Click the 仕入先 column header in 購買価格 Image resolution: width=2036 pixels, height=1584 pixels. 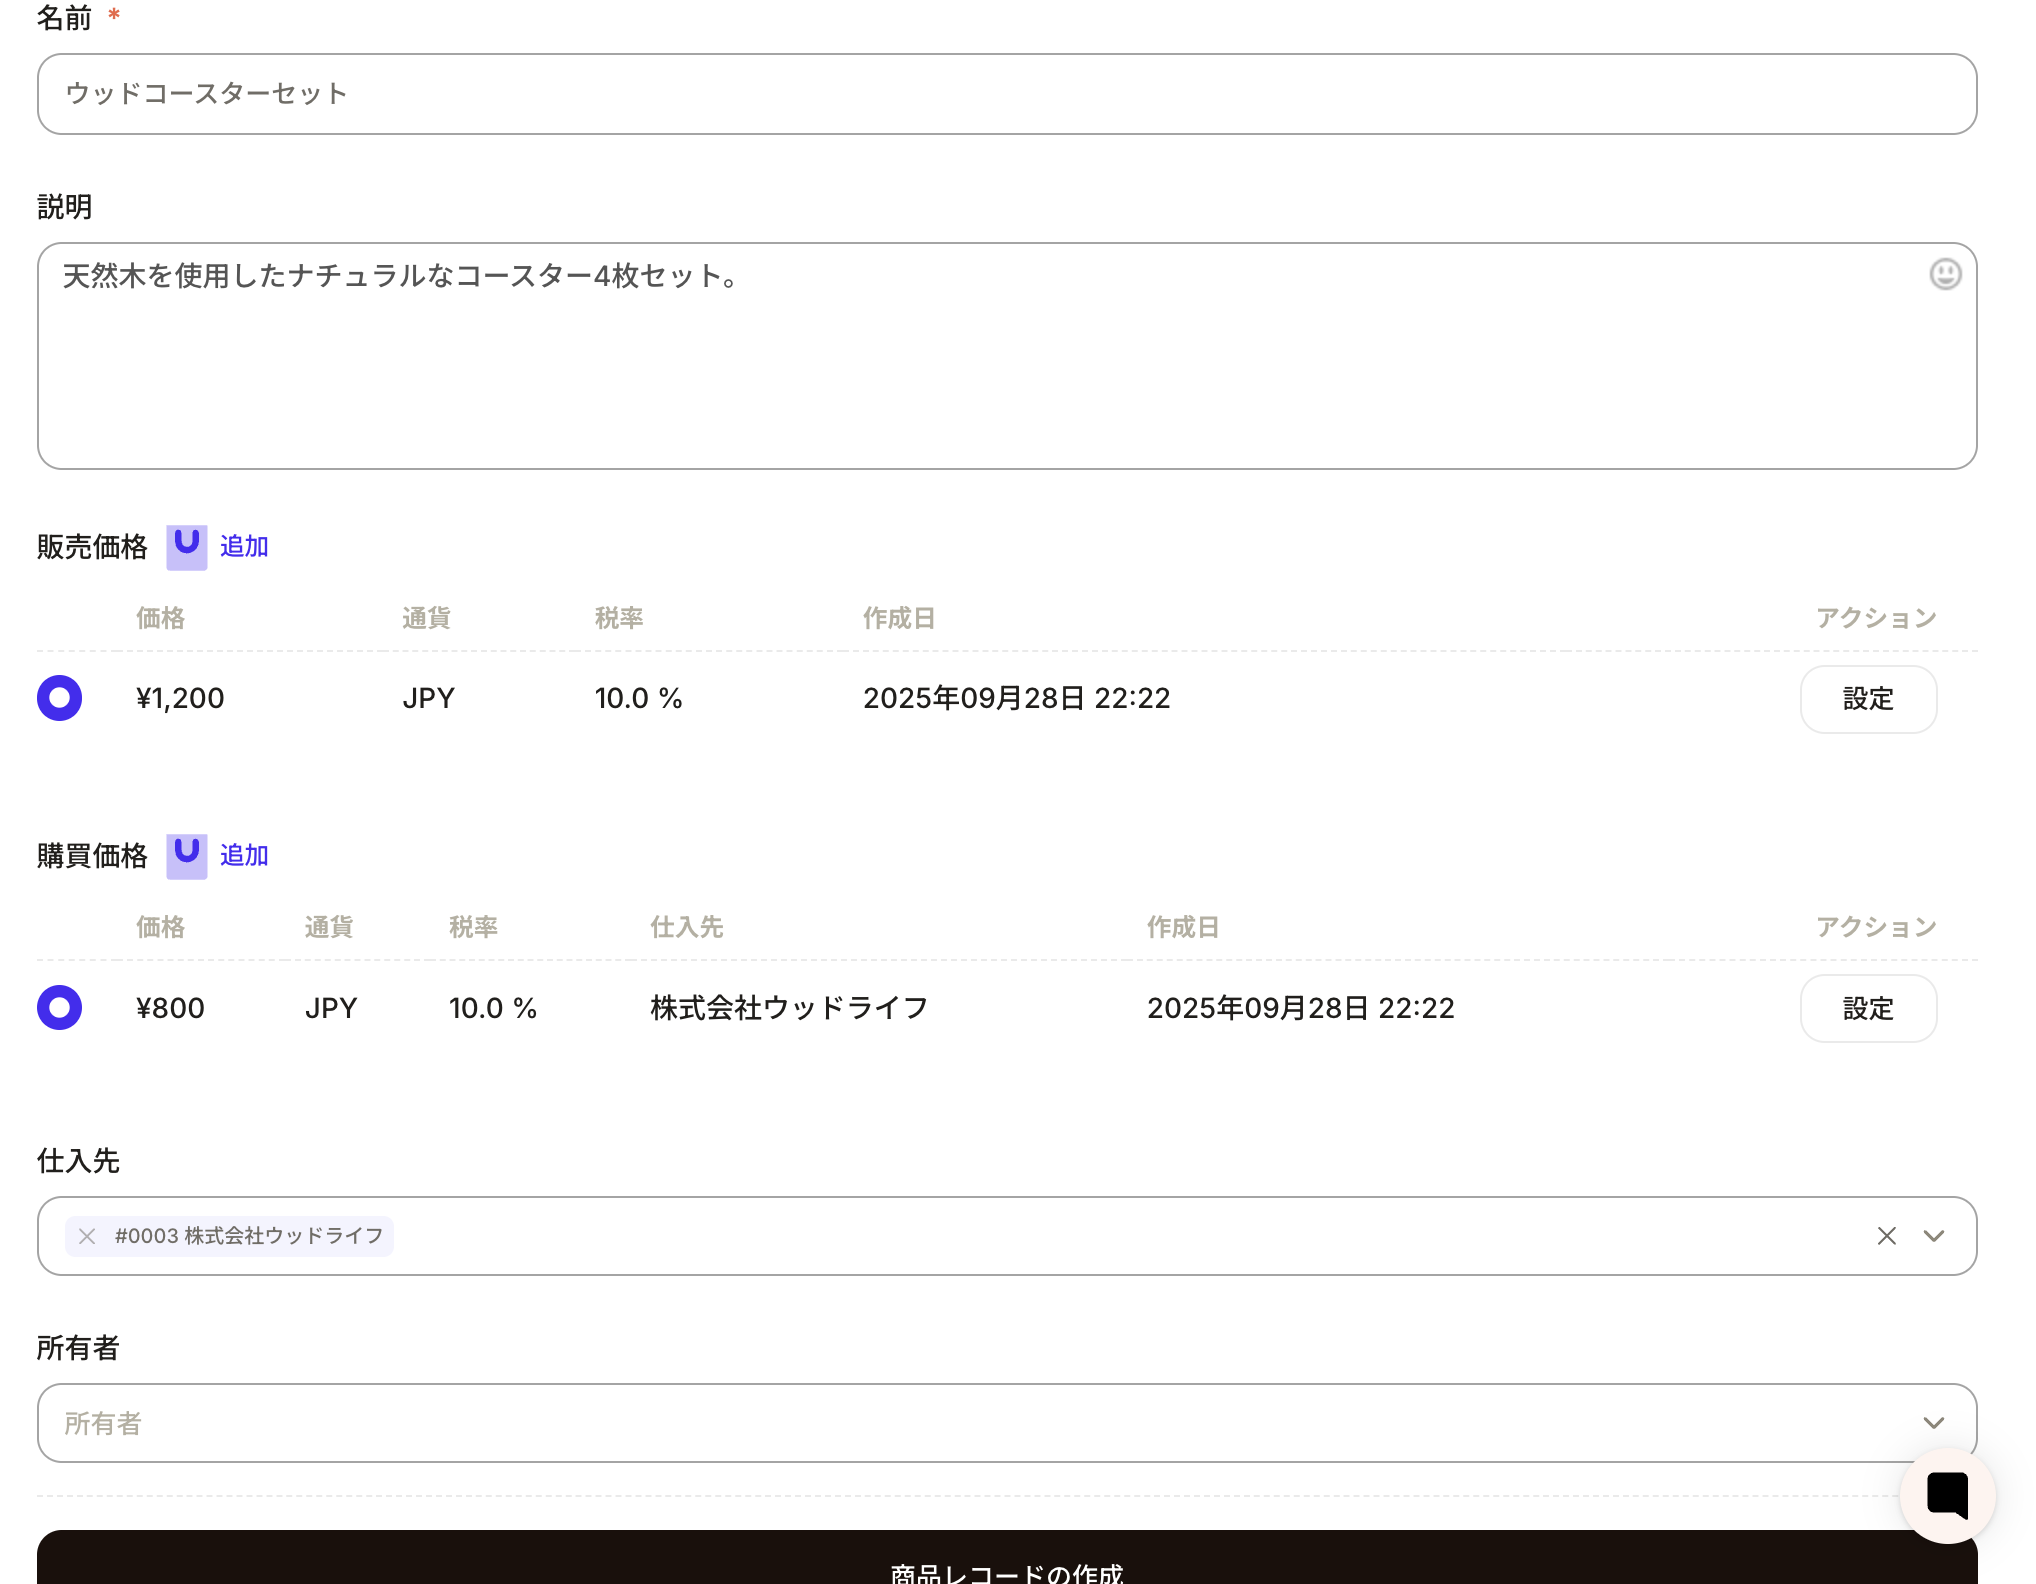(686, 927)
